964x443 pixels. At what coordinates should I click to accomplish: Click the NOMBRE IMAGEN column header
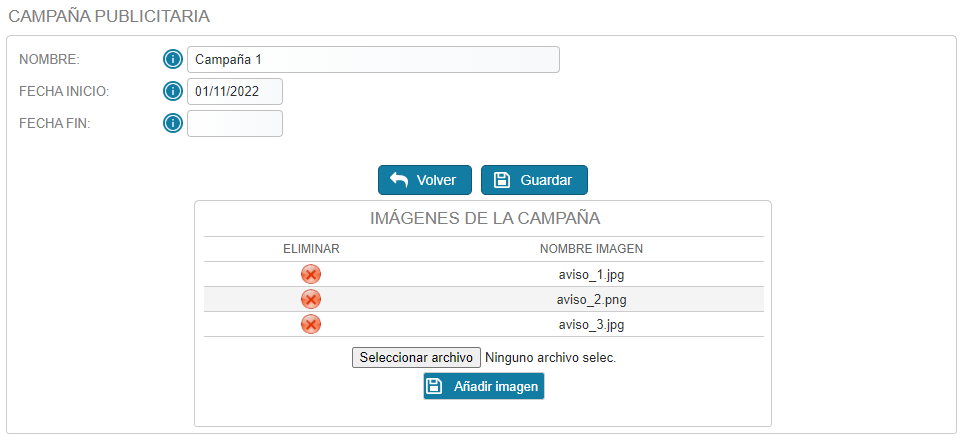pyautogui.click(x=591, y=249)
